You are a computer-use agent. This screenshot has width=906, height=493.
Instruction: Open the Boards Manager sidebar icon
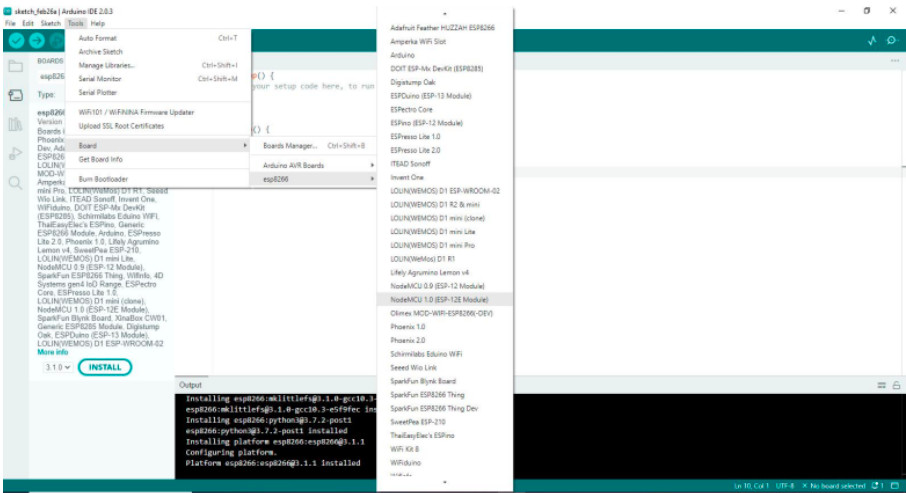pyautogui.click(x=16, y=95)
